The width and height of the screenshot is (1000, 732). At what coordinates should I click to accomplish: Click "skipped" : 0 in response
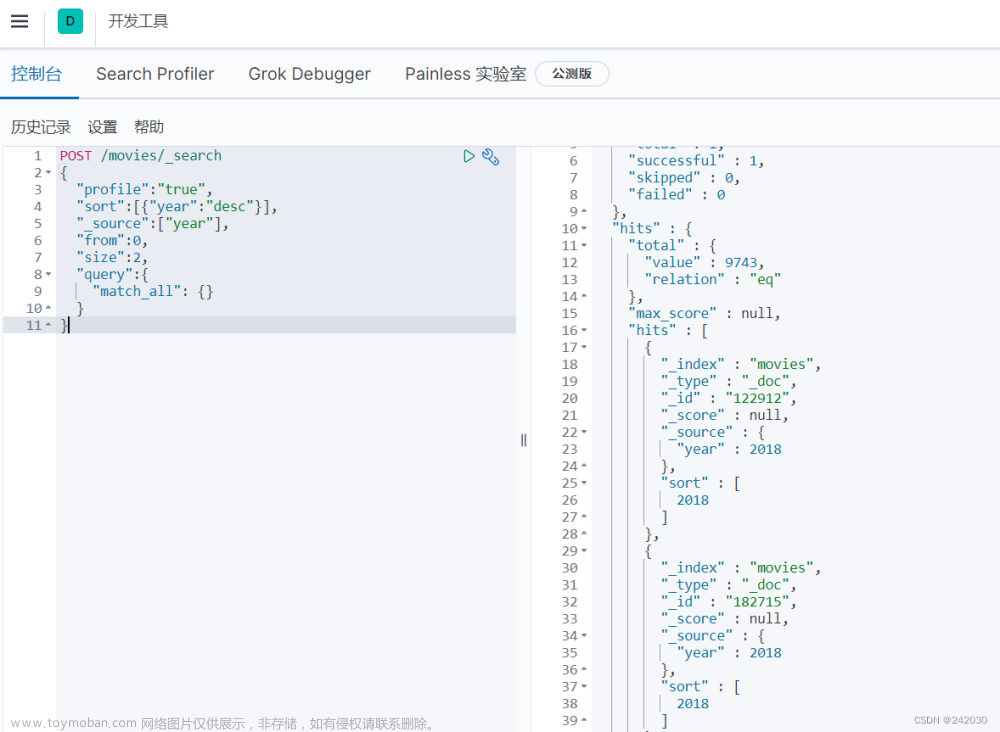tap(684, 178)
